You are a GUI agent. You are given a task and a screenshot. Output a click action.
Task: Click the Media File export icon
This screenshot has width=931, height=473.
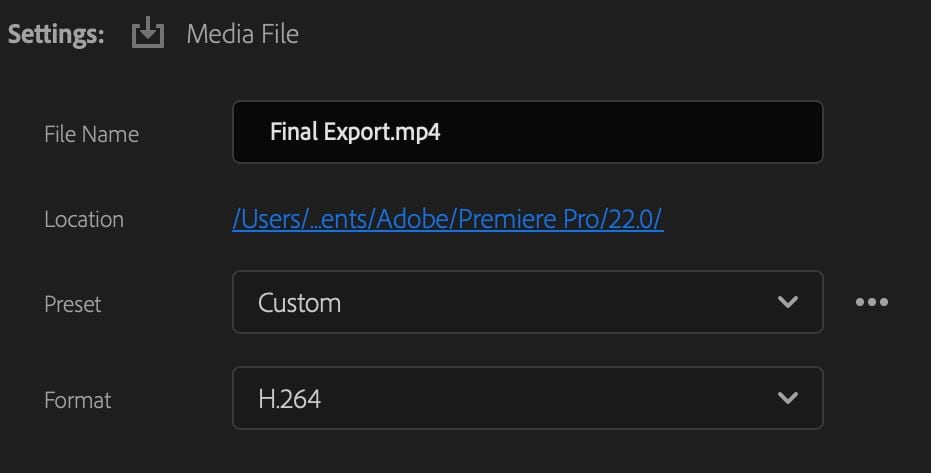click(147, 34)
